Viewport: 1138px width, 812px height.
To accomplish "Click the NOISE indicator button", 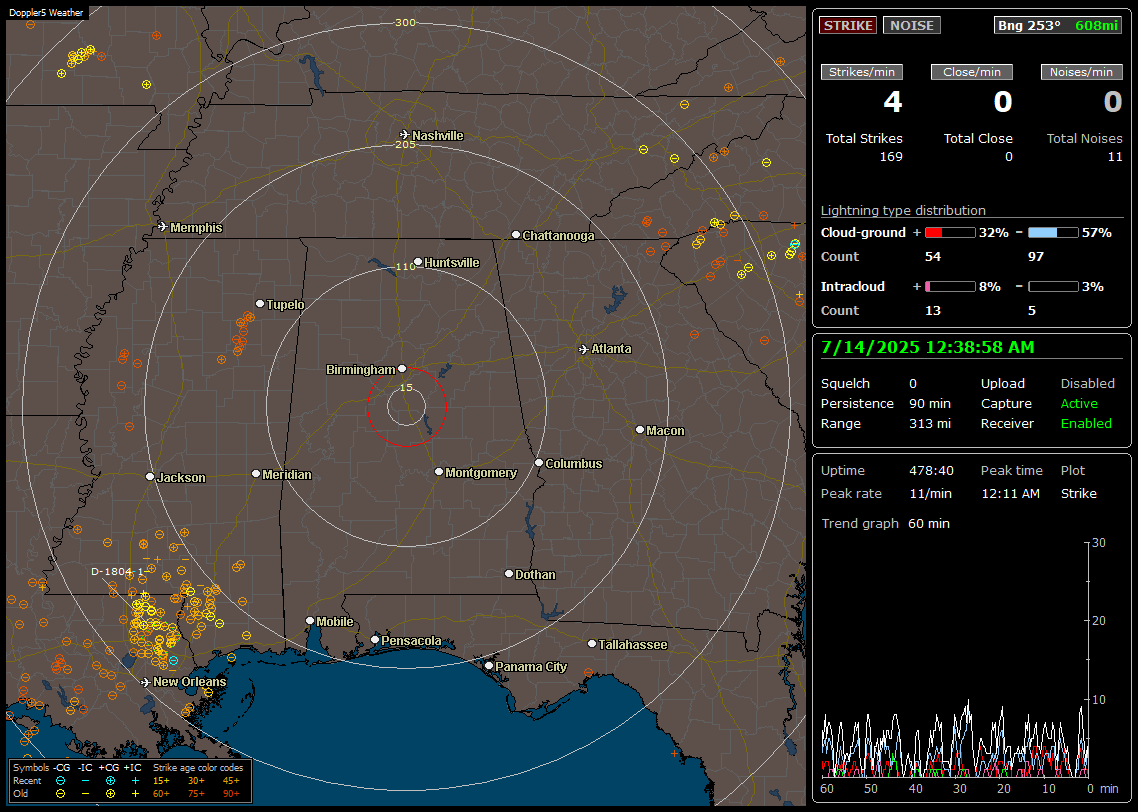I will [912, 25].
